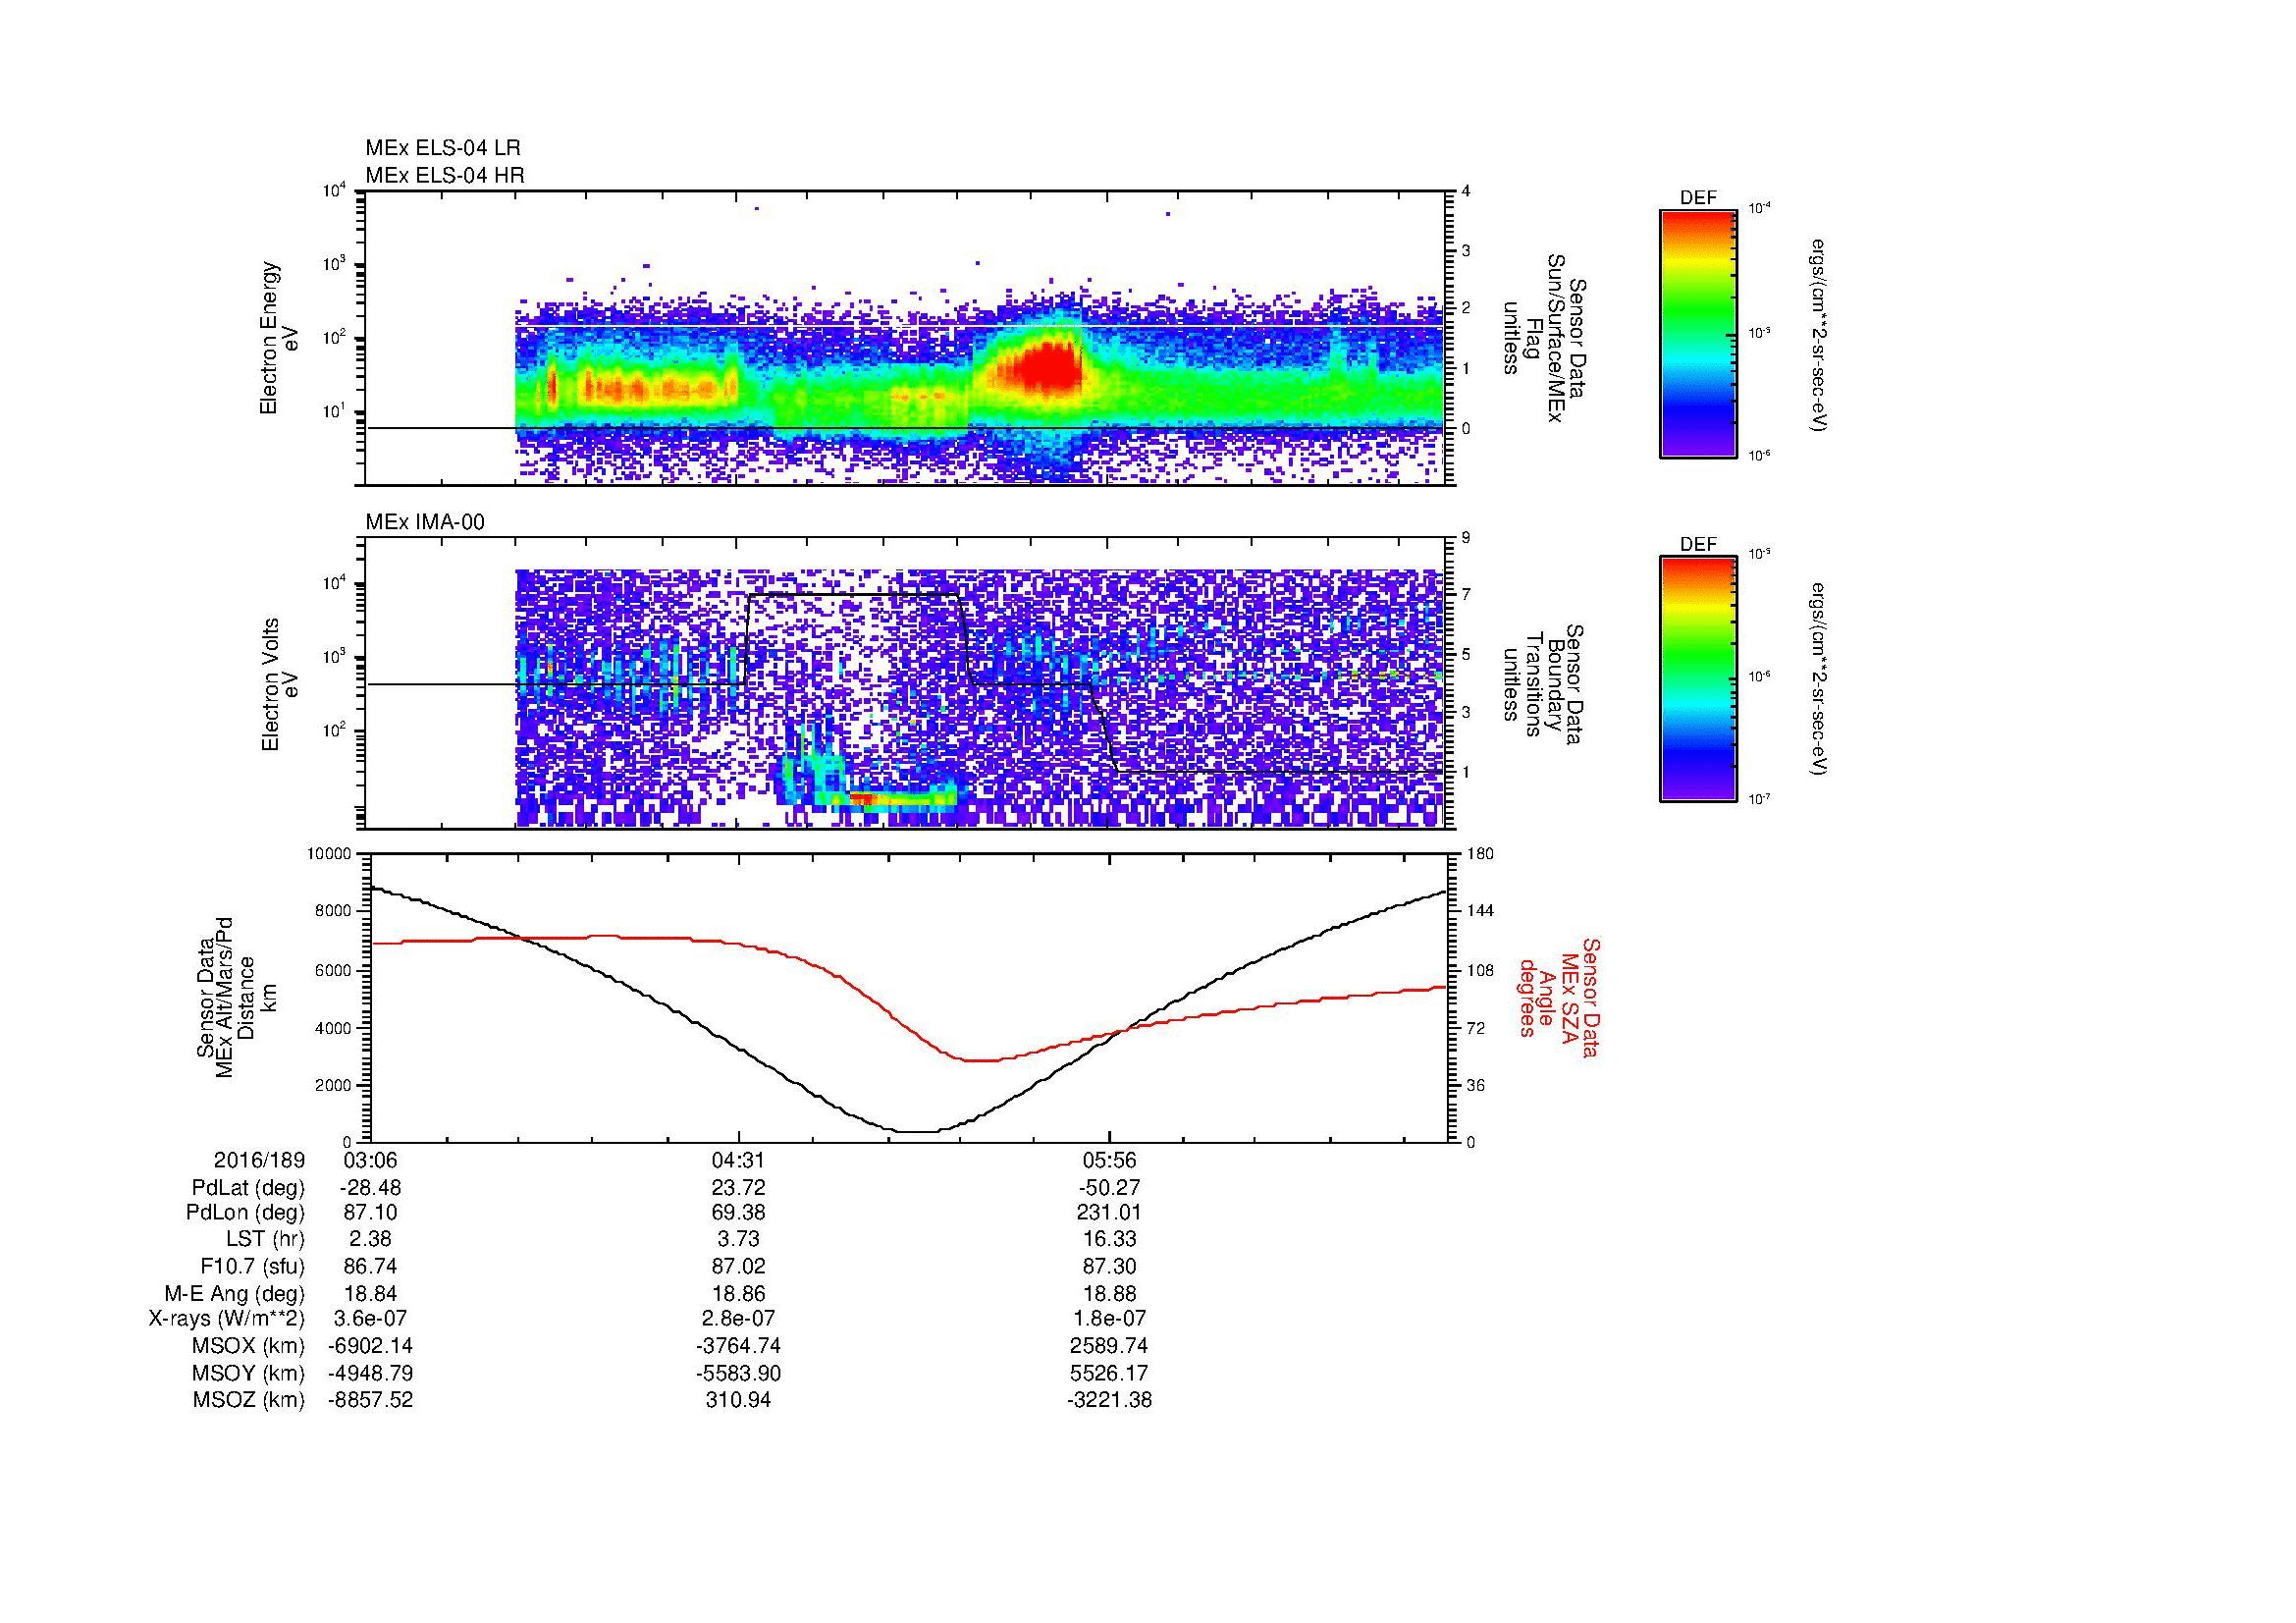
Task: Select the PdLat (deg) row label
Action: [248, 1189]
